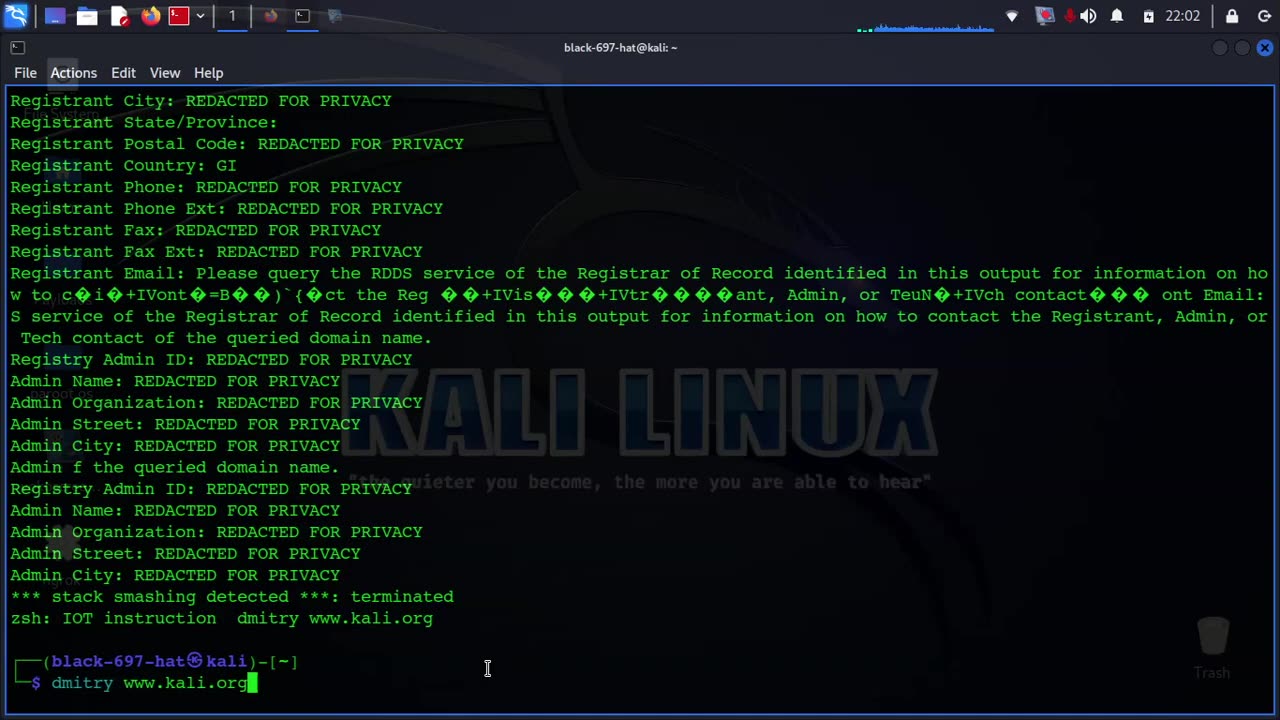Screen dimensions: 1280x720
Task: Click 'Registrant Phone Ext' line
Action: [x=226, y=209]
